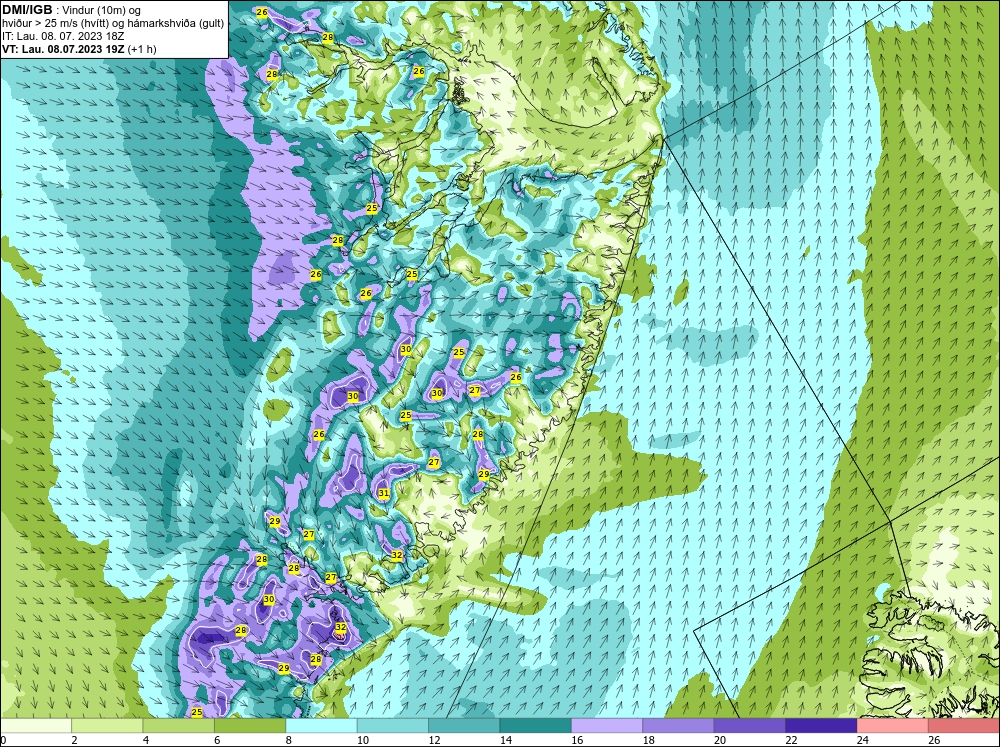
Task: Select the 4–6 m/s green legend swatch
Action: 179,725
